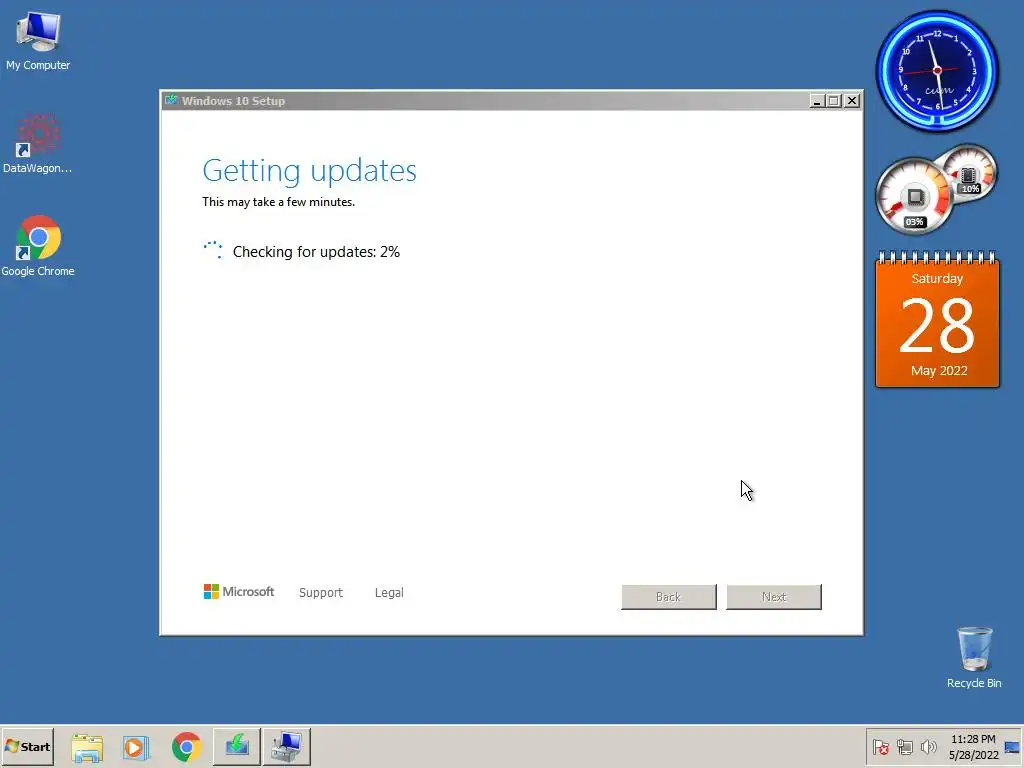Click the Legal link in the setup window
The width and height of the screenshot is (1024, 768).
[389, 592]
